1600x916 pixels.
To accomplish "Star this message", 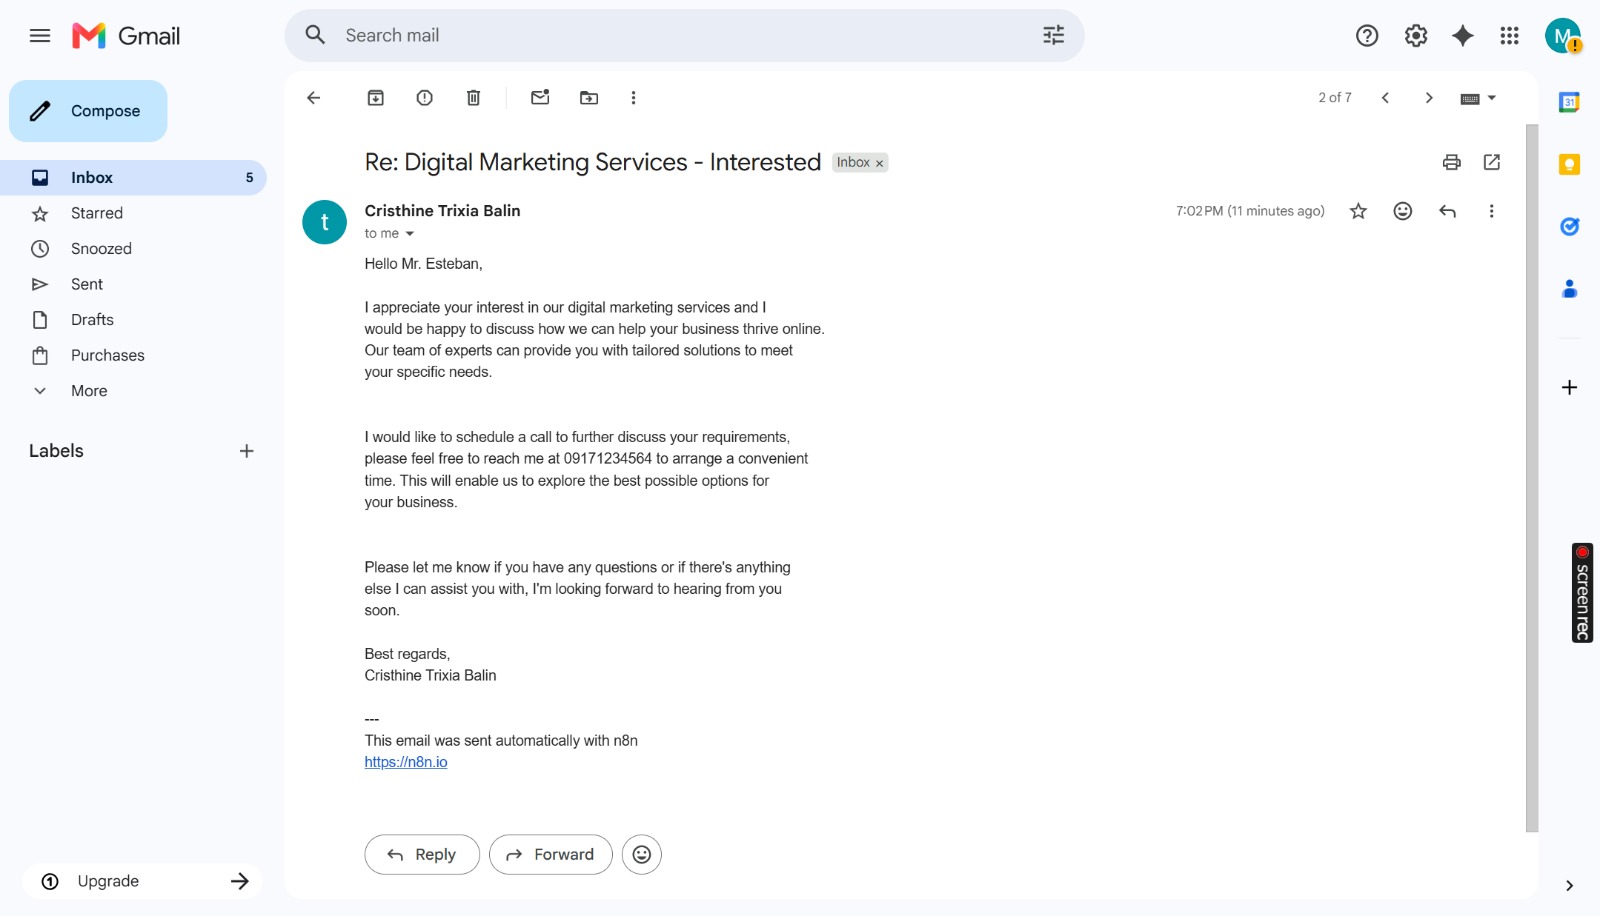I will coord(1358,211).
